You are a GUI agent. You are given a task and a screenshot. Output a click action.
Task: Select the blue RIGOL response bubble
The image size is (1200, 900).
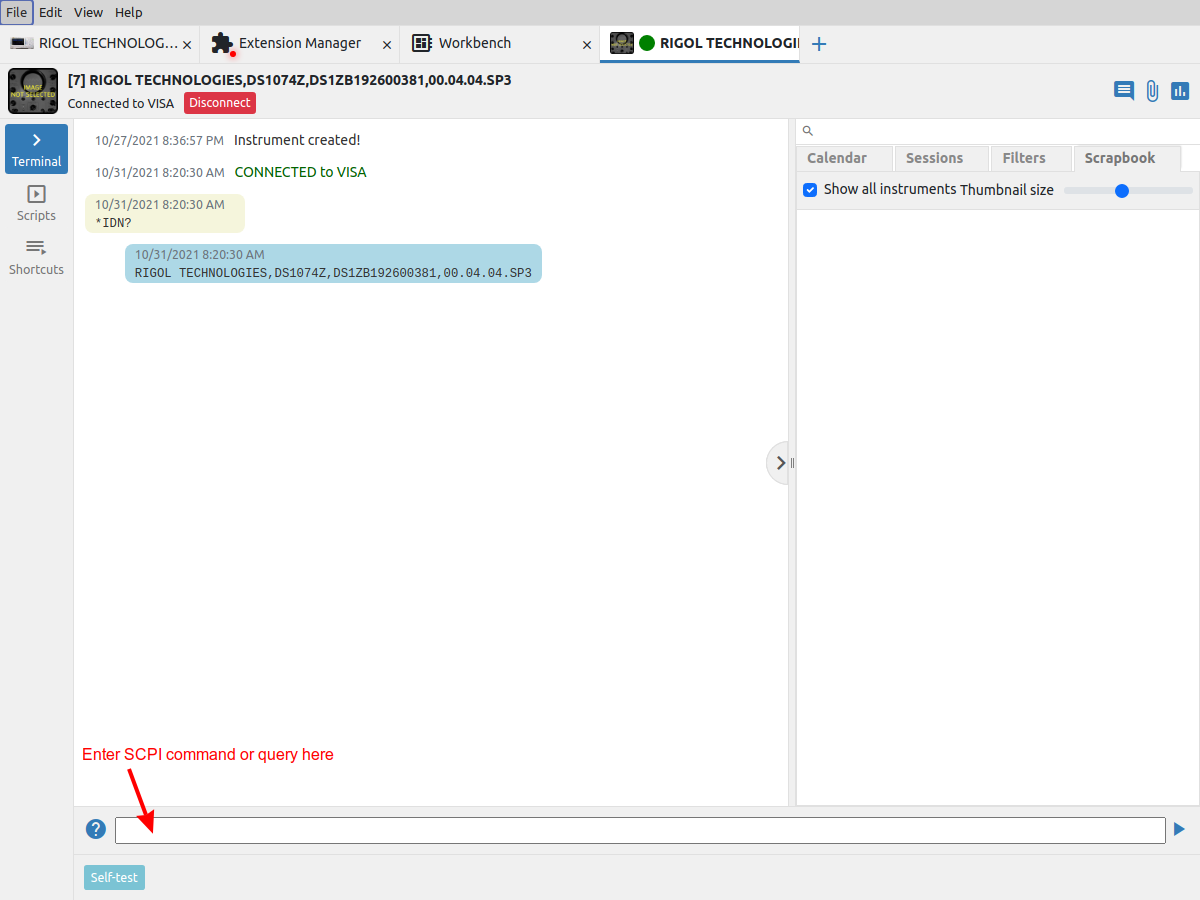click(333, 263)
